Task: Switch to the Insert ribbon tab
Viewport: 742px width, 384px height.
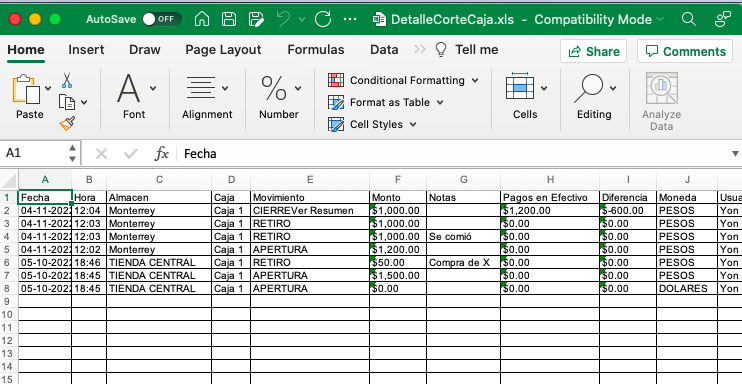Action: pyautogui.click(x=86, y=50)
